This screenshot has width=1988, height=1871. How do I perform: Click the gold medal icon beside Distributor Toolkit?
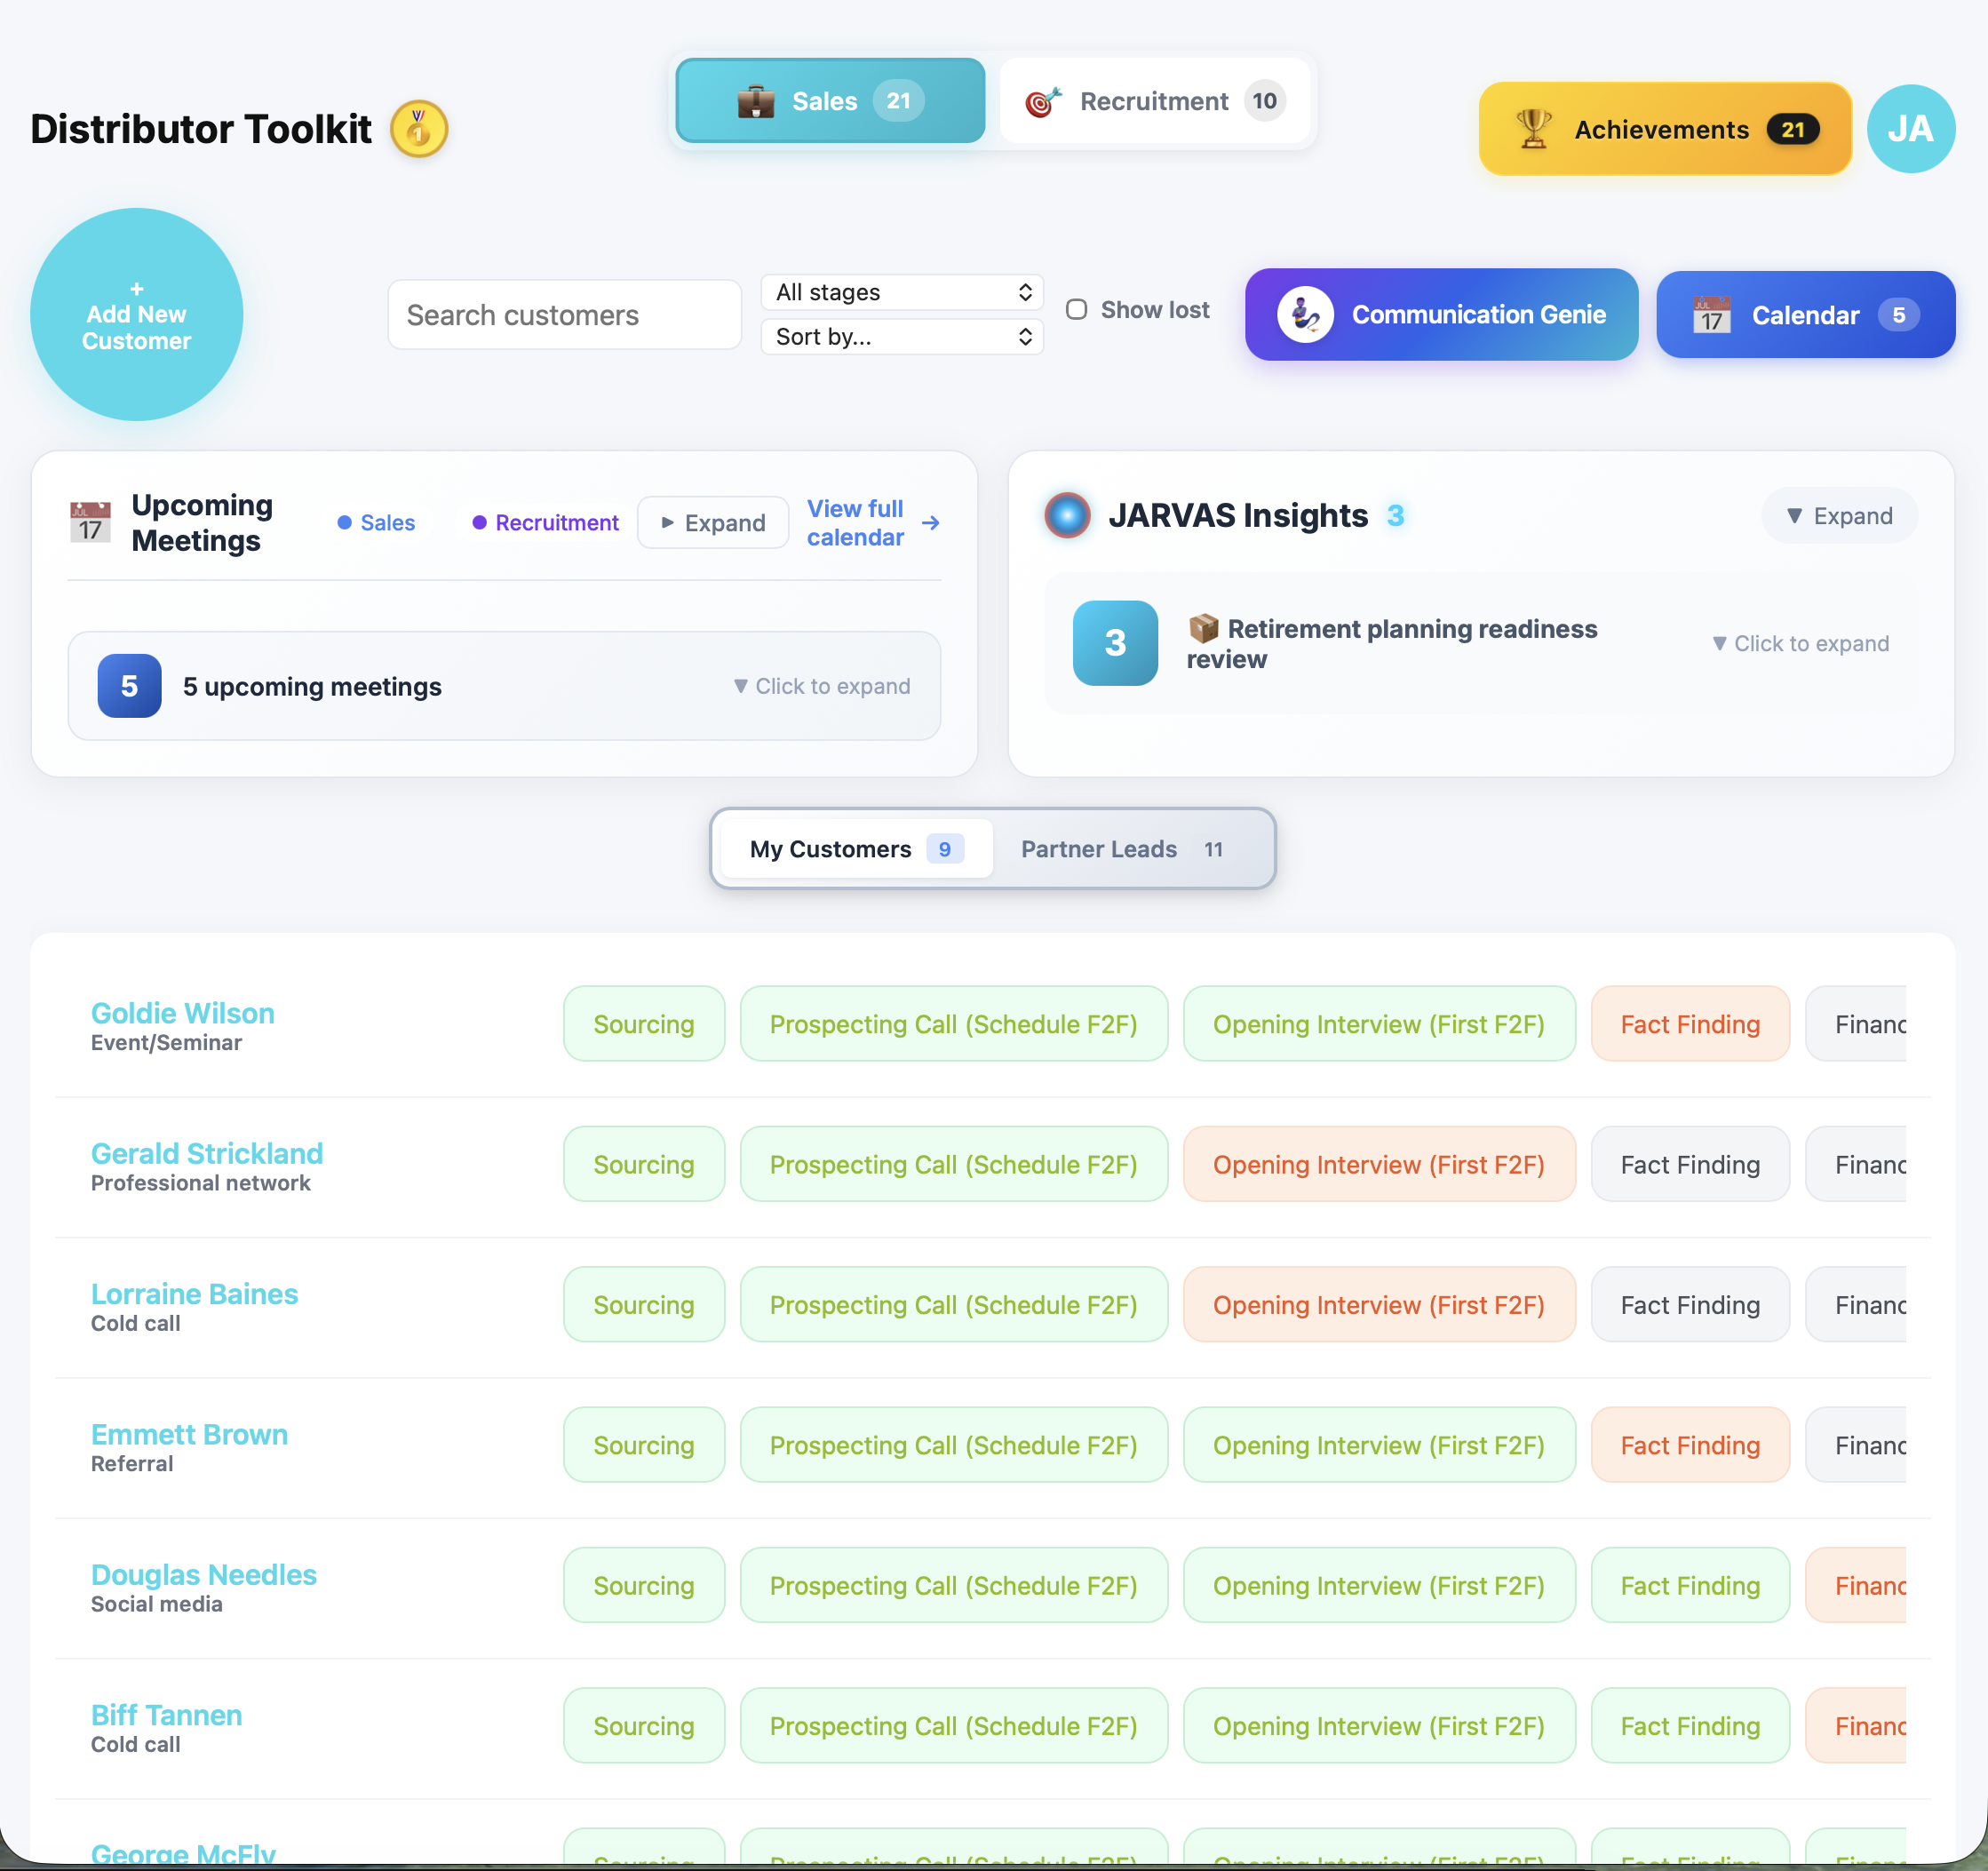point(418,129)
